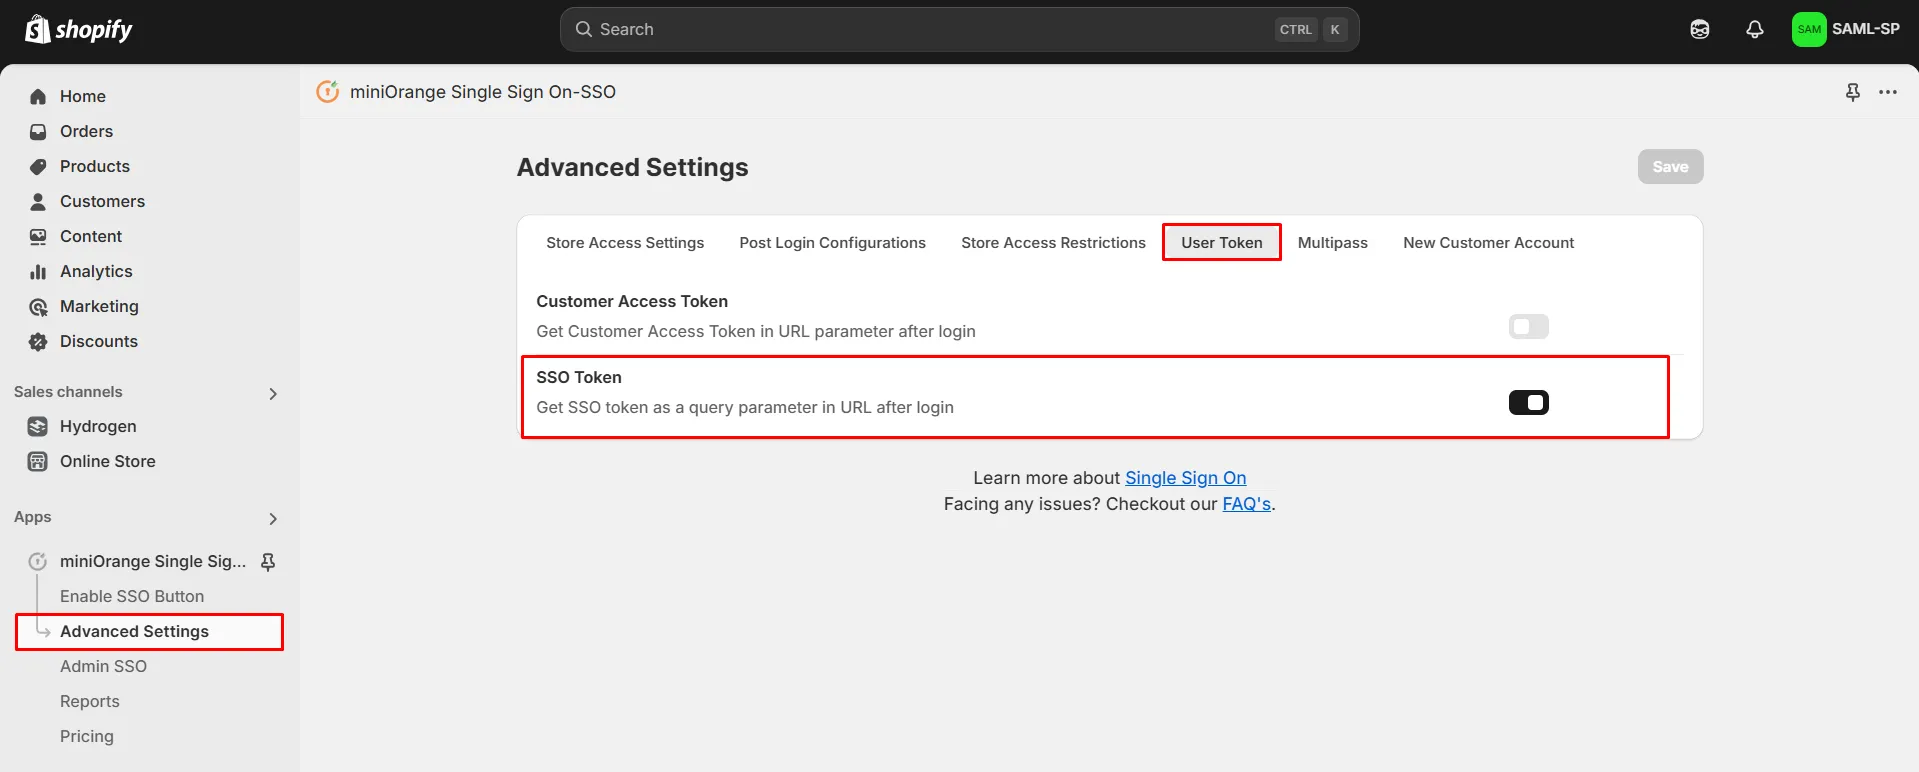This screenshot has height=772, width=1919.
Task: Open Reports page in app menu
Action: point(90,701)
